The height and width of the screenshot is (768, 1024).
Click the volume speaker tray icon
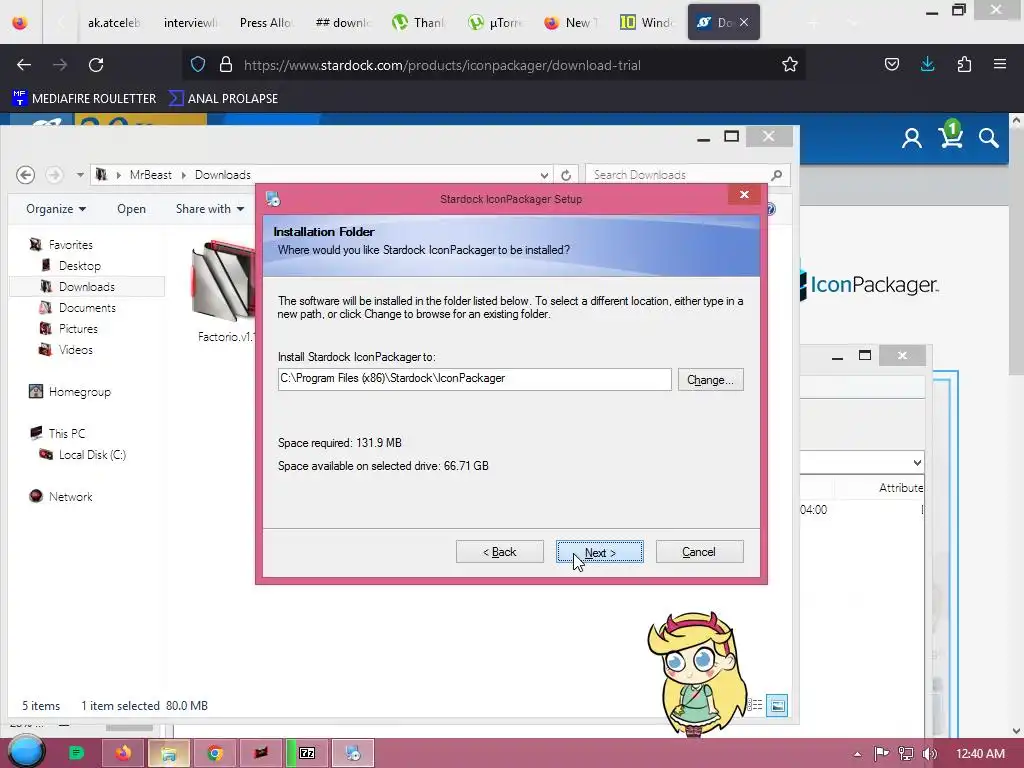929,753
